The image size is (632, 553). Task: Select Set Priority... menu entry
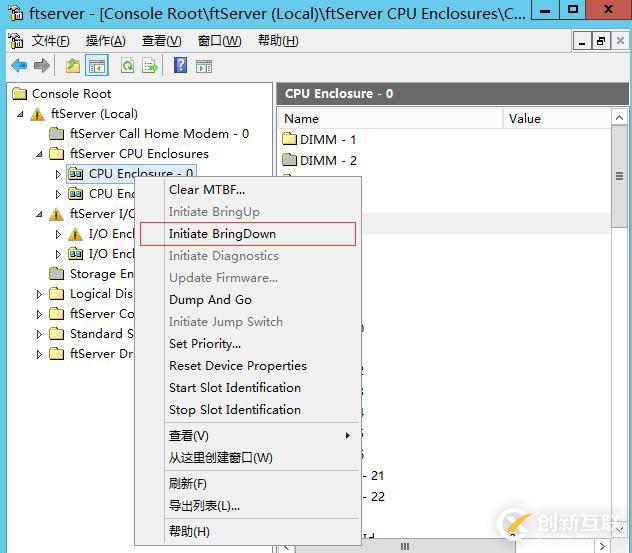coord(248,344)
